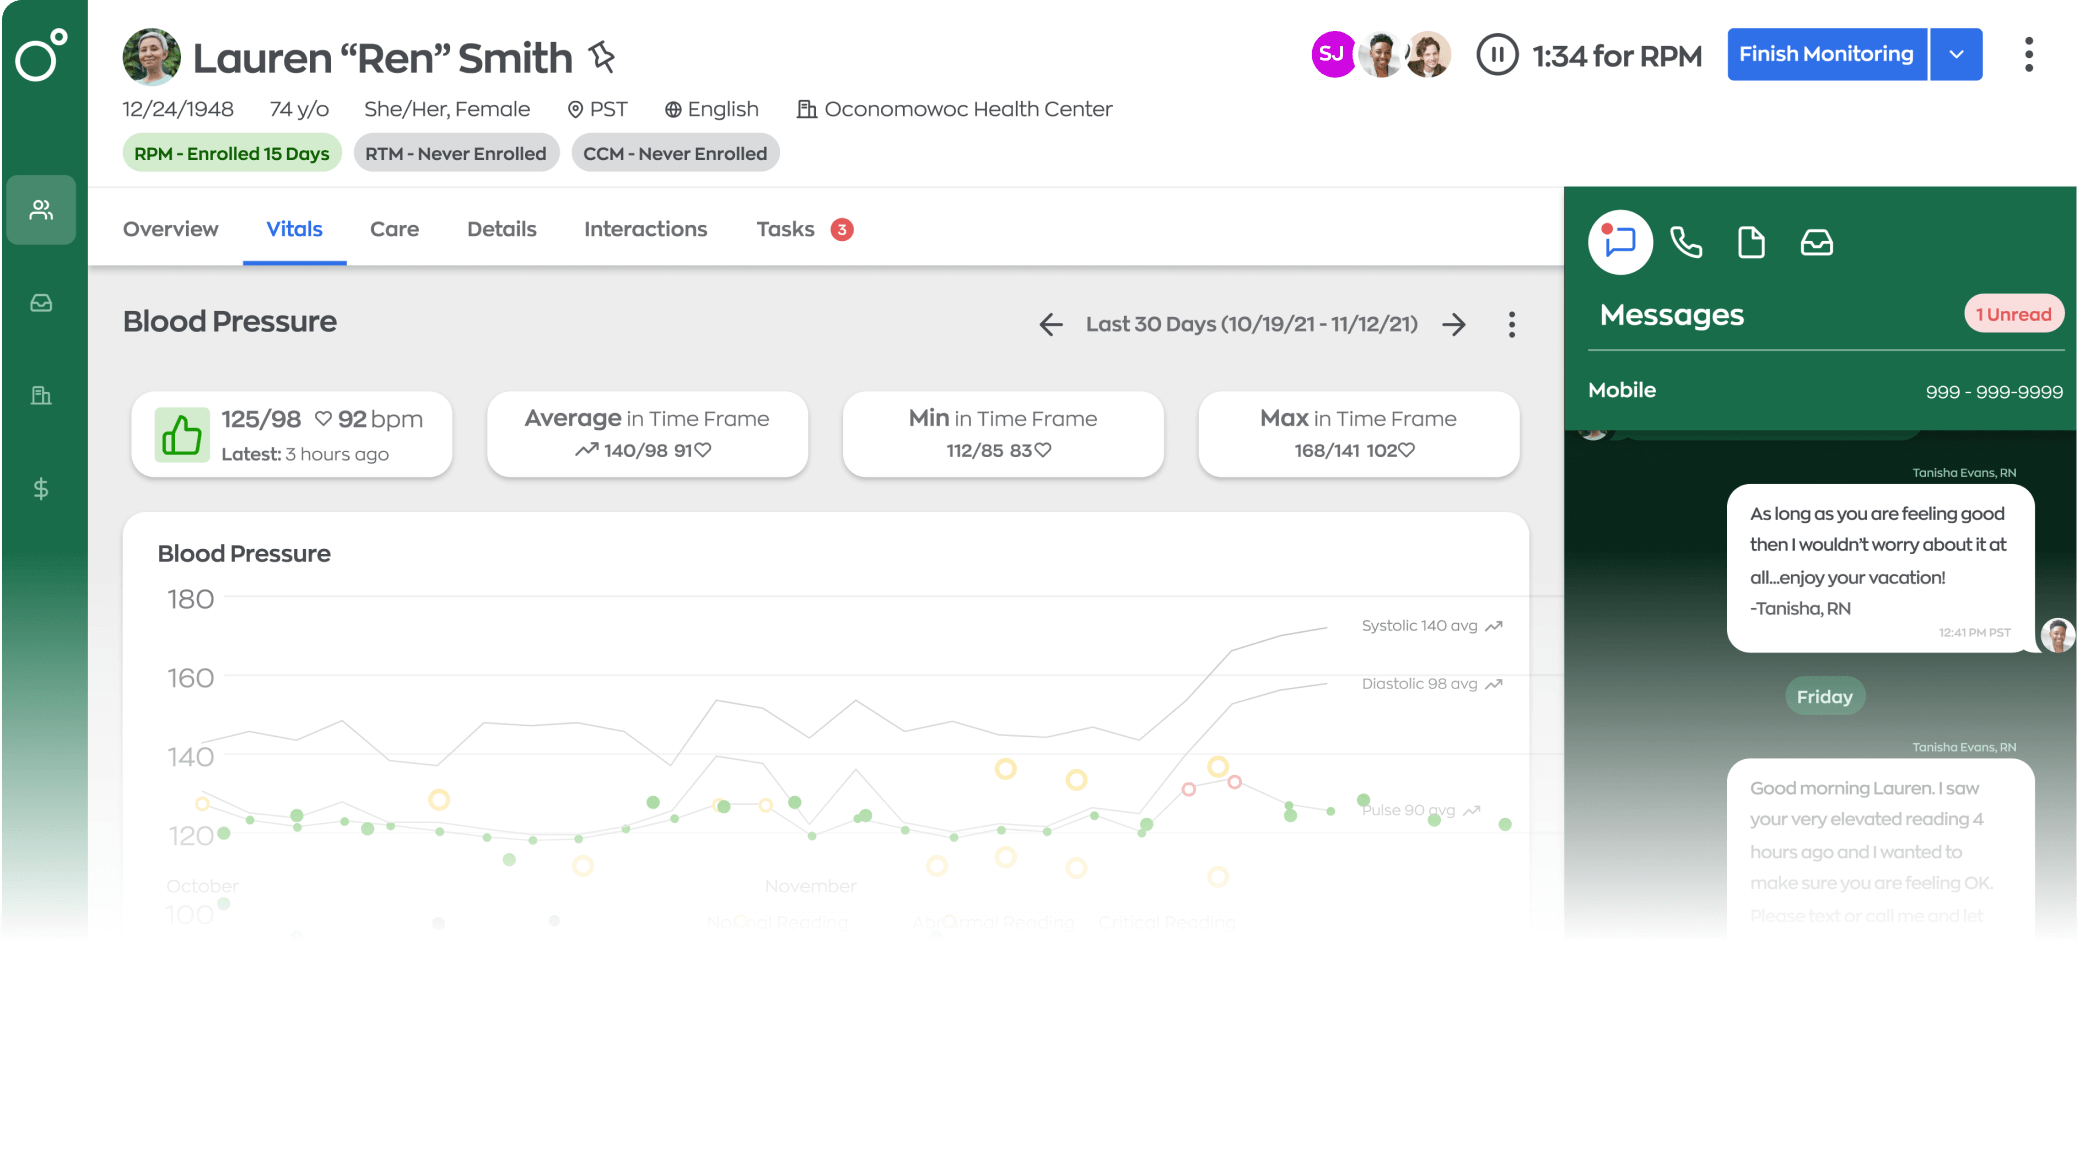
Task: Select the Patients icon in the left sidebar
Action: [41, 210]
